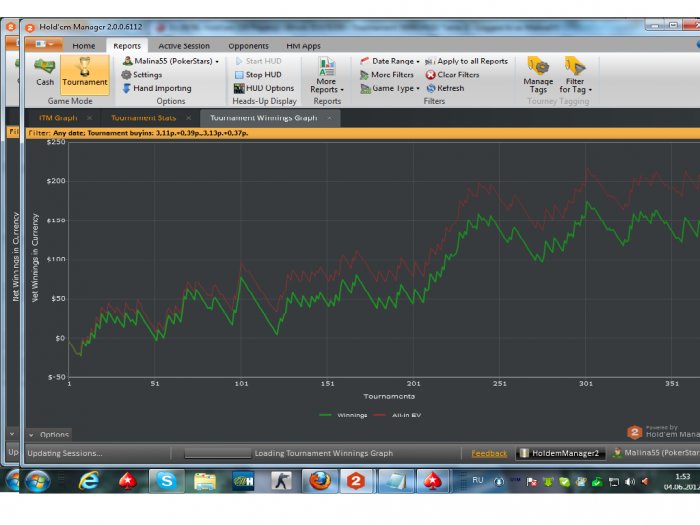Click the orange filter description bar
700x525 pixels.
[362, 133]
